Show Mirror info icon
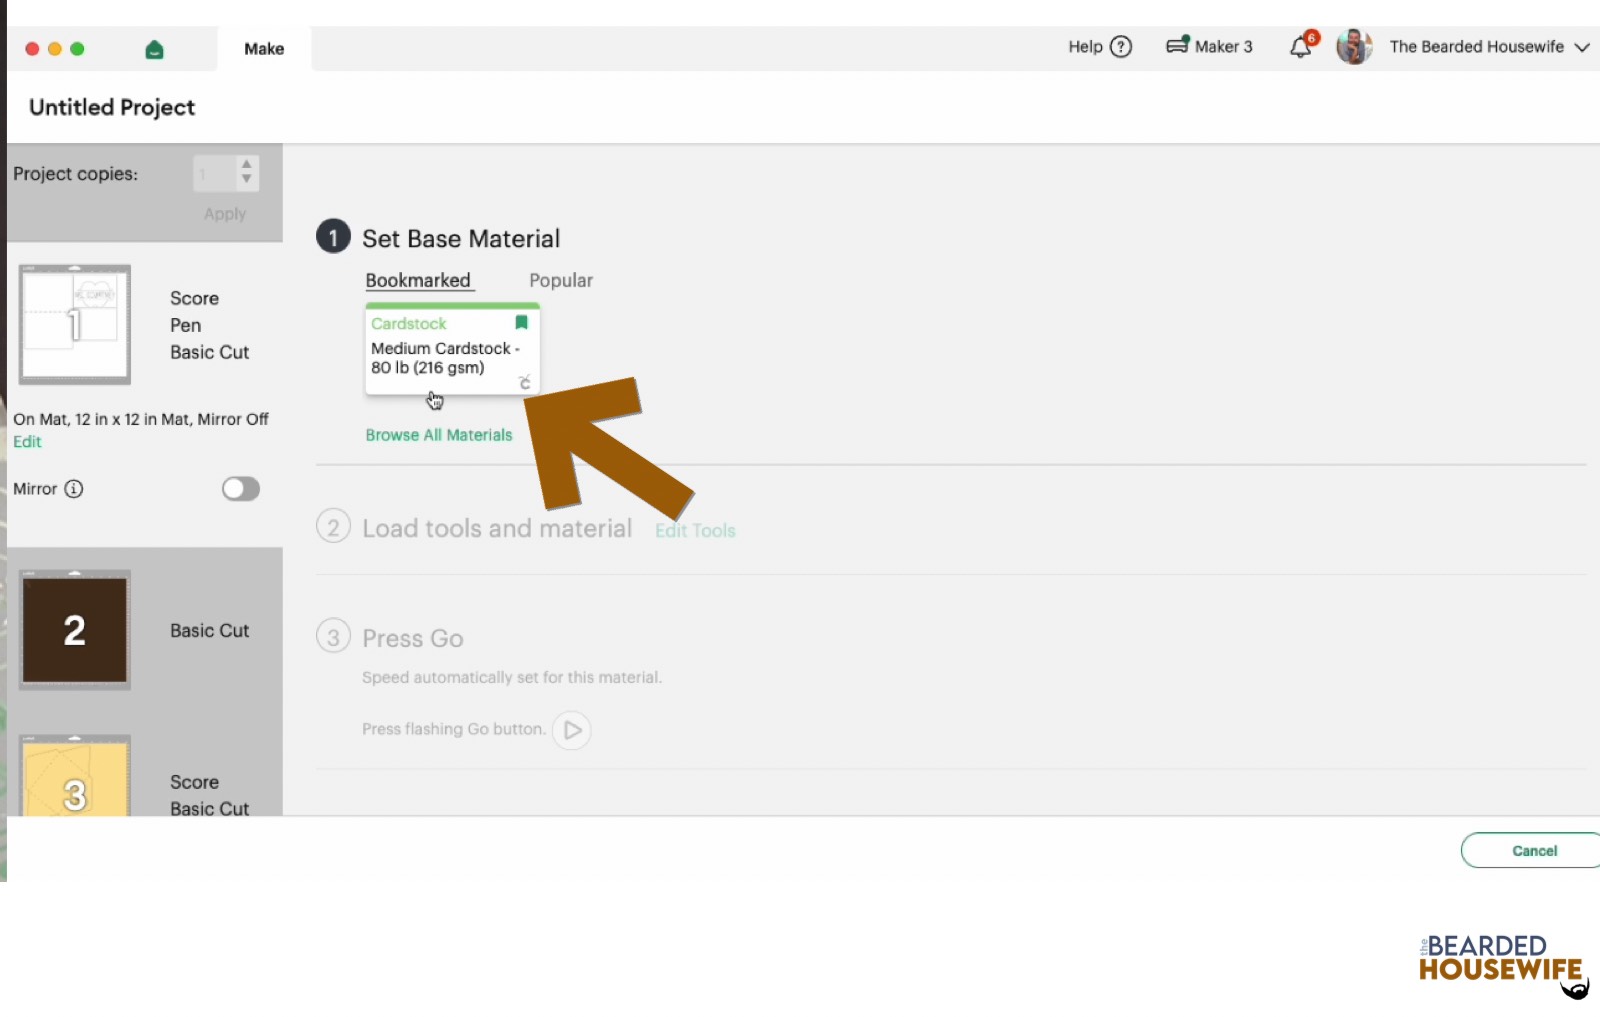Image resolution: width=1600 pixels, height=1017 pixels. pyautogui.click(x=74, y=489)
